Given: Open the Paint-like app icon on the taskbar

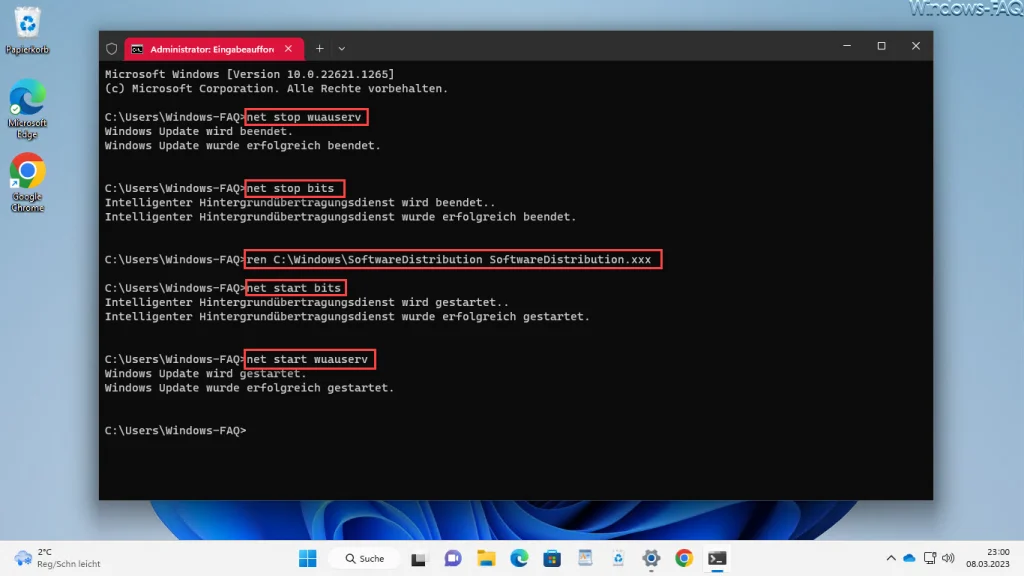Looking at the screenshot, I should click(585, 558).
